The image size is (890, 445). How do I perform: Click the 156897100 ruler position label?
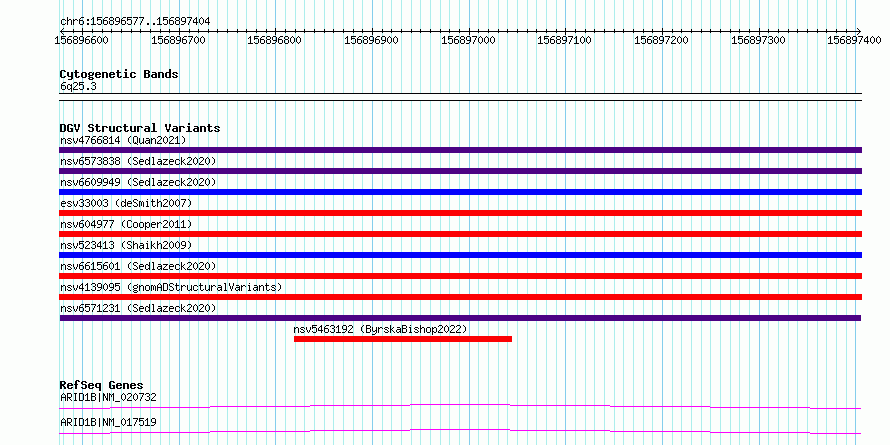[x=564, y=40]
